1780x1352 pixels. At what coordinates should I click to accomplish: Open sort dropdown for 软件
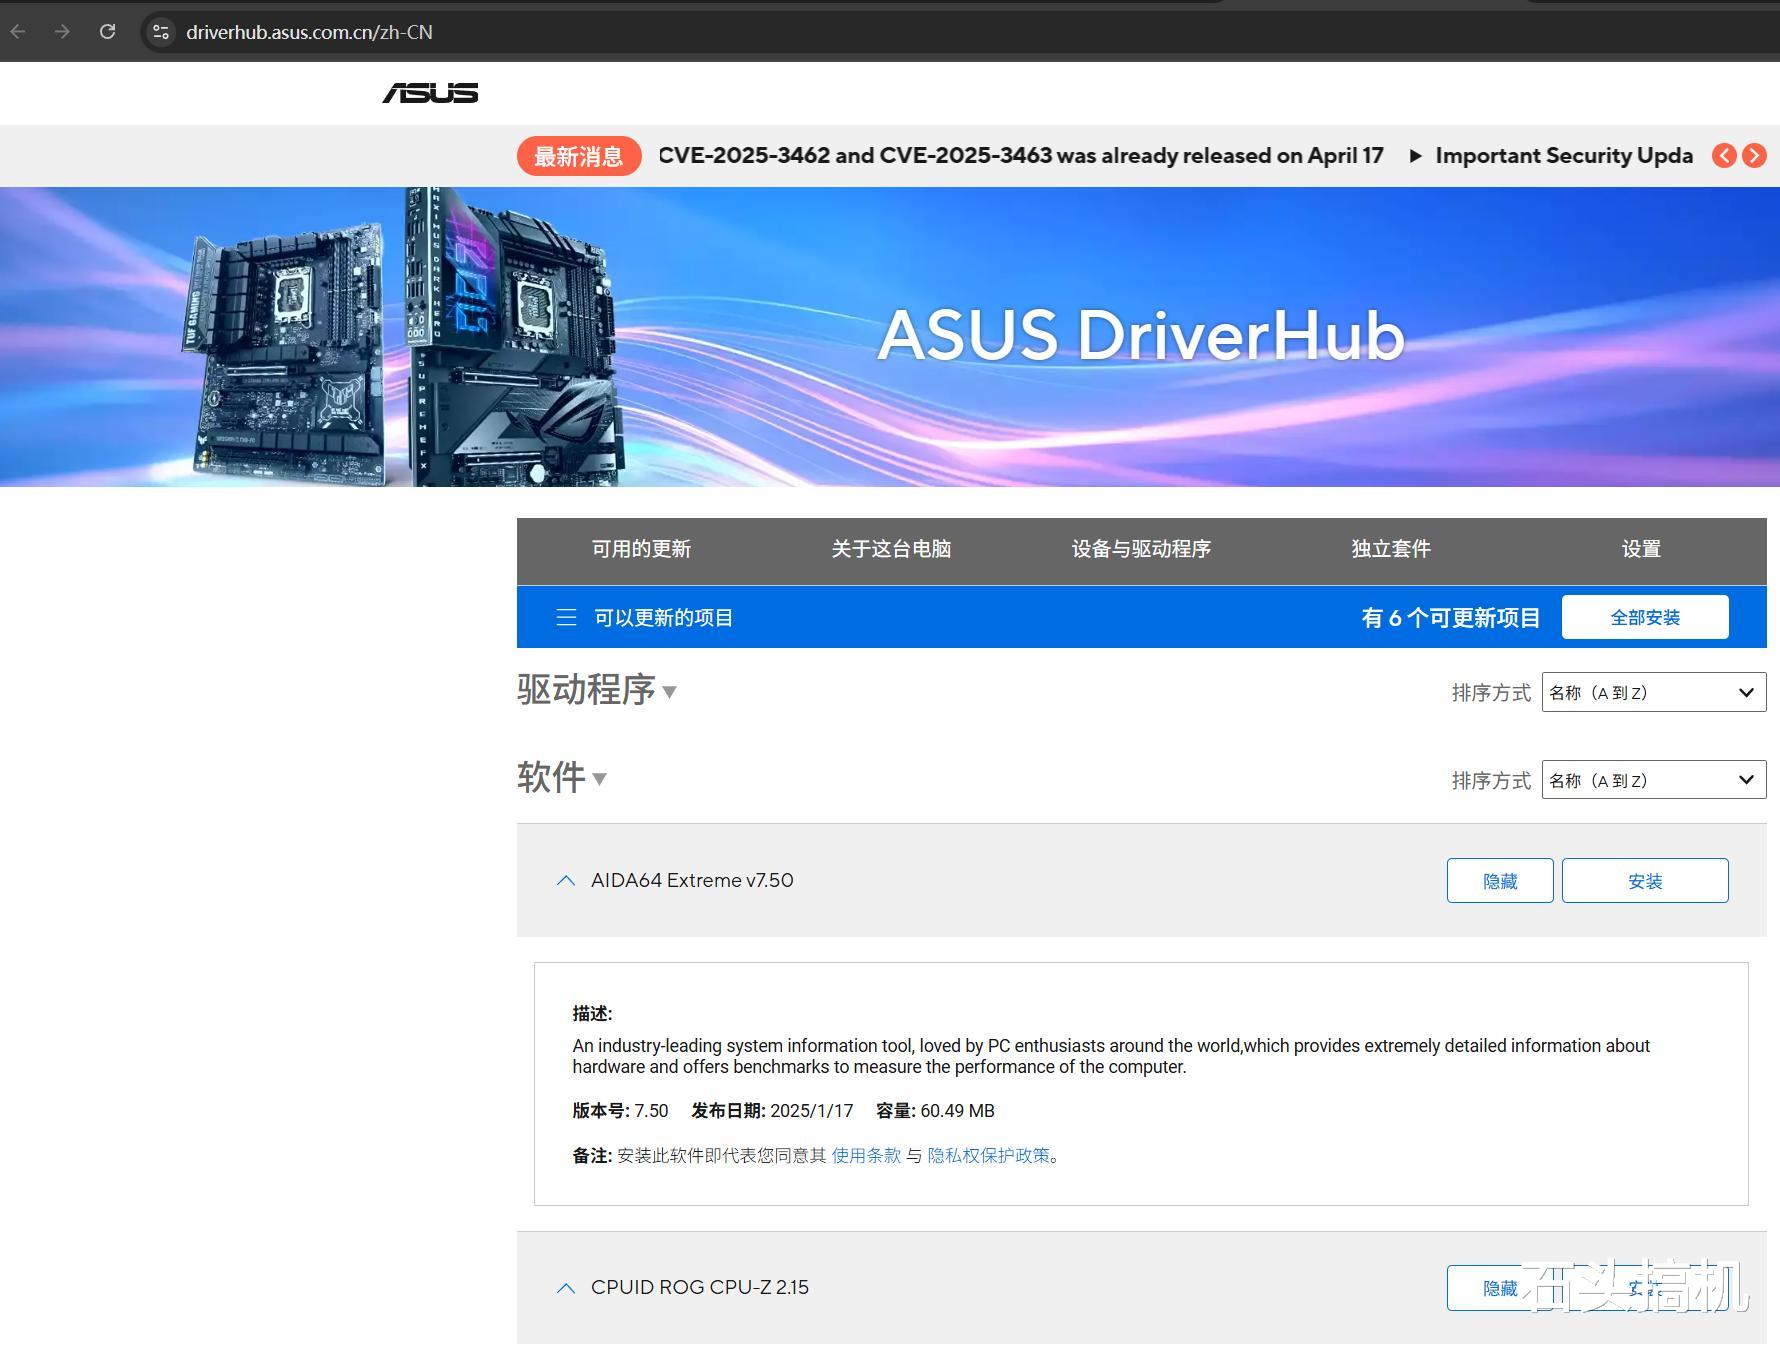[x=1654, y=780]
